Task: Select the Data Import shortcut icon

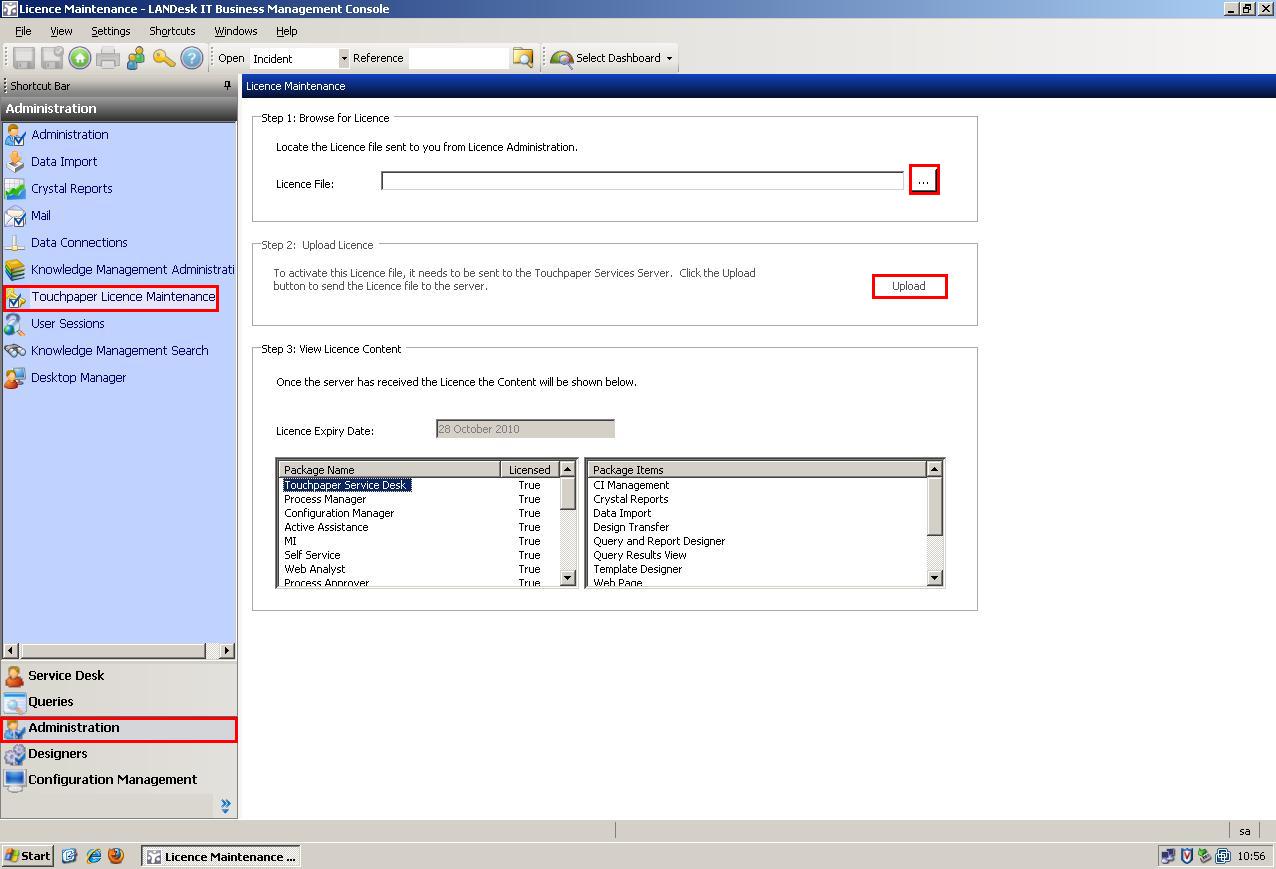Action: click(14, 161)
